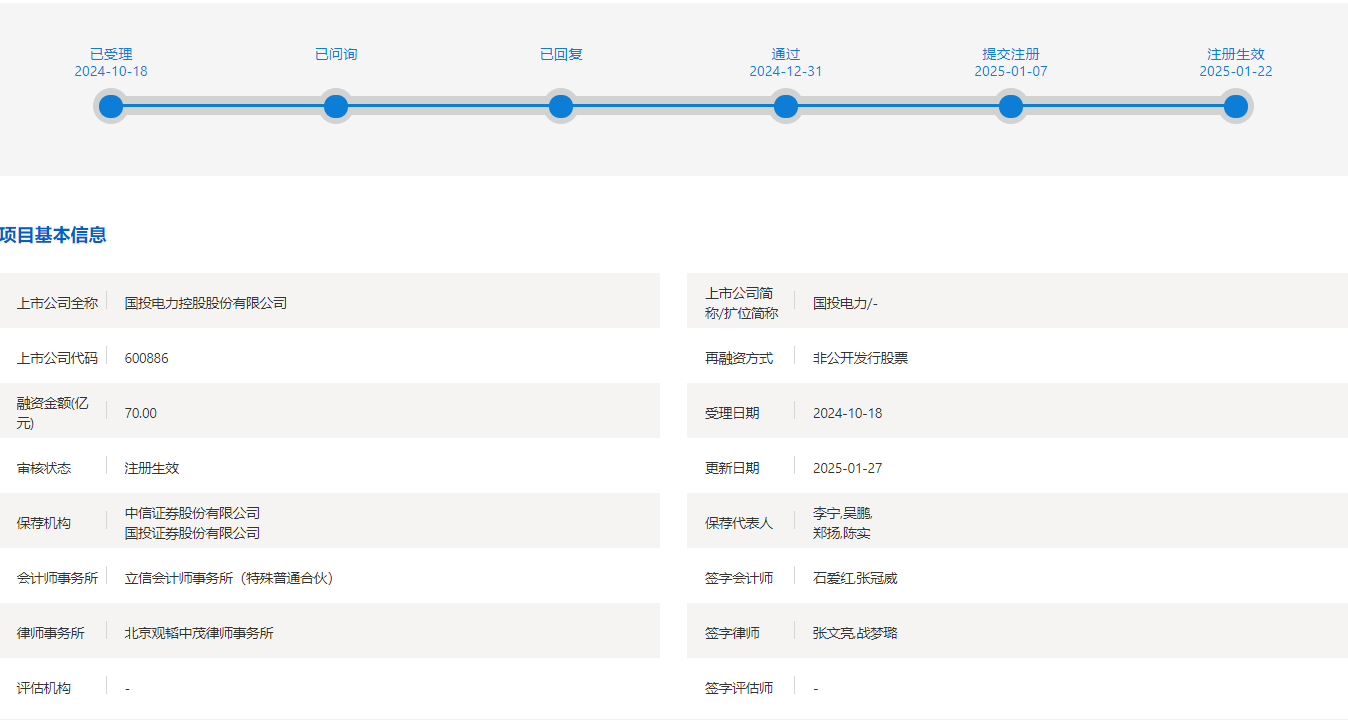The width and height of the screenshot is (1348, 720).
Task: Click the stock code 600886
Action: (146, 358)
